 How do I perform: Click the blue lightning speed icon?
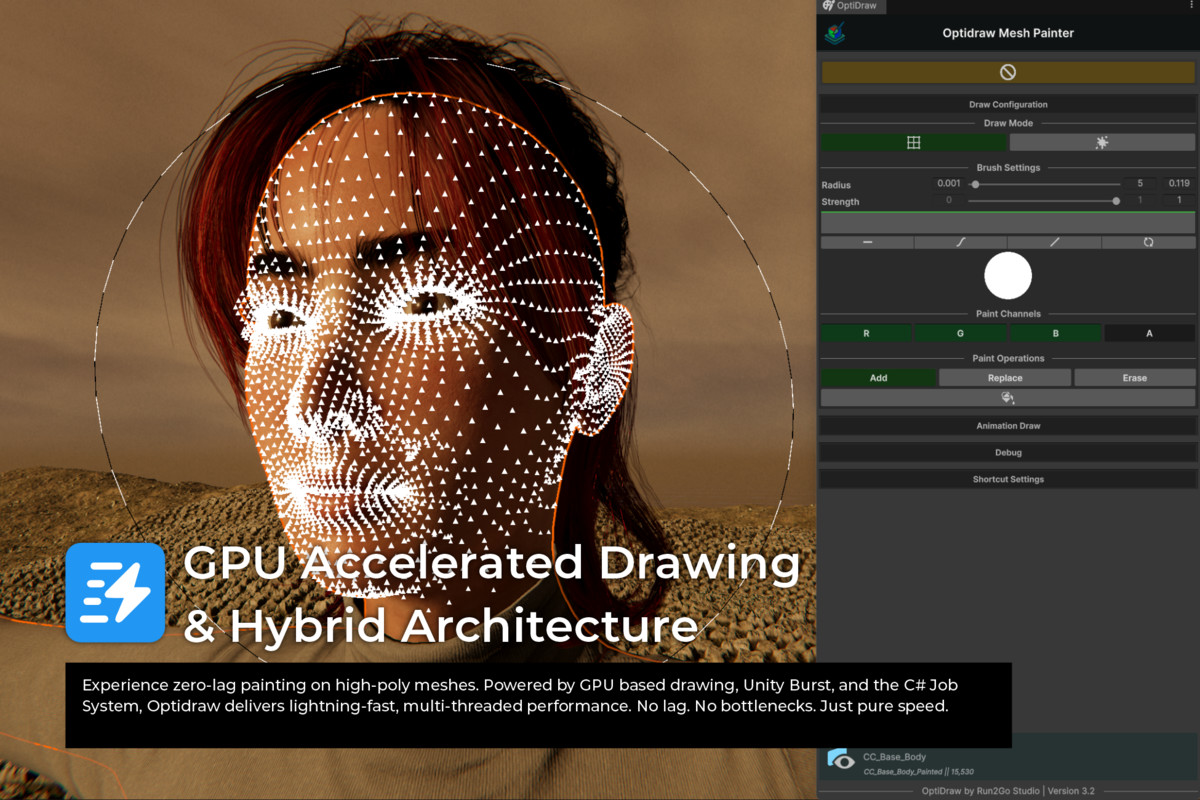coord(115,592)
